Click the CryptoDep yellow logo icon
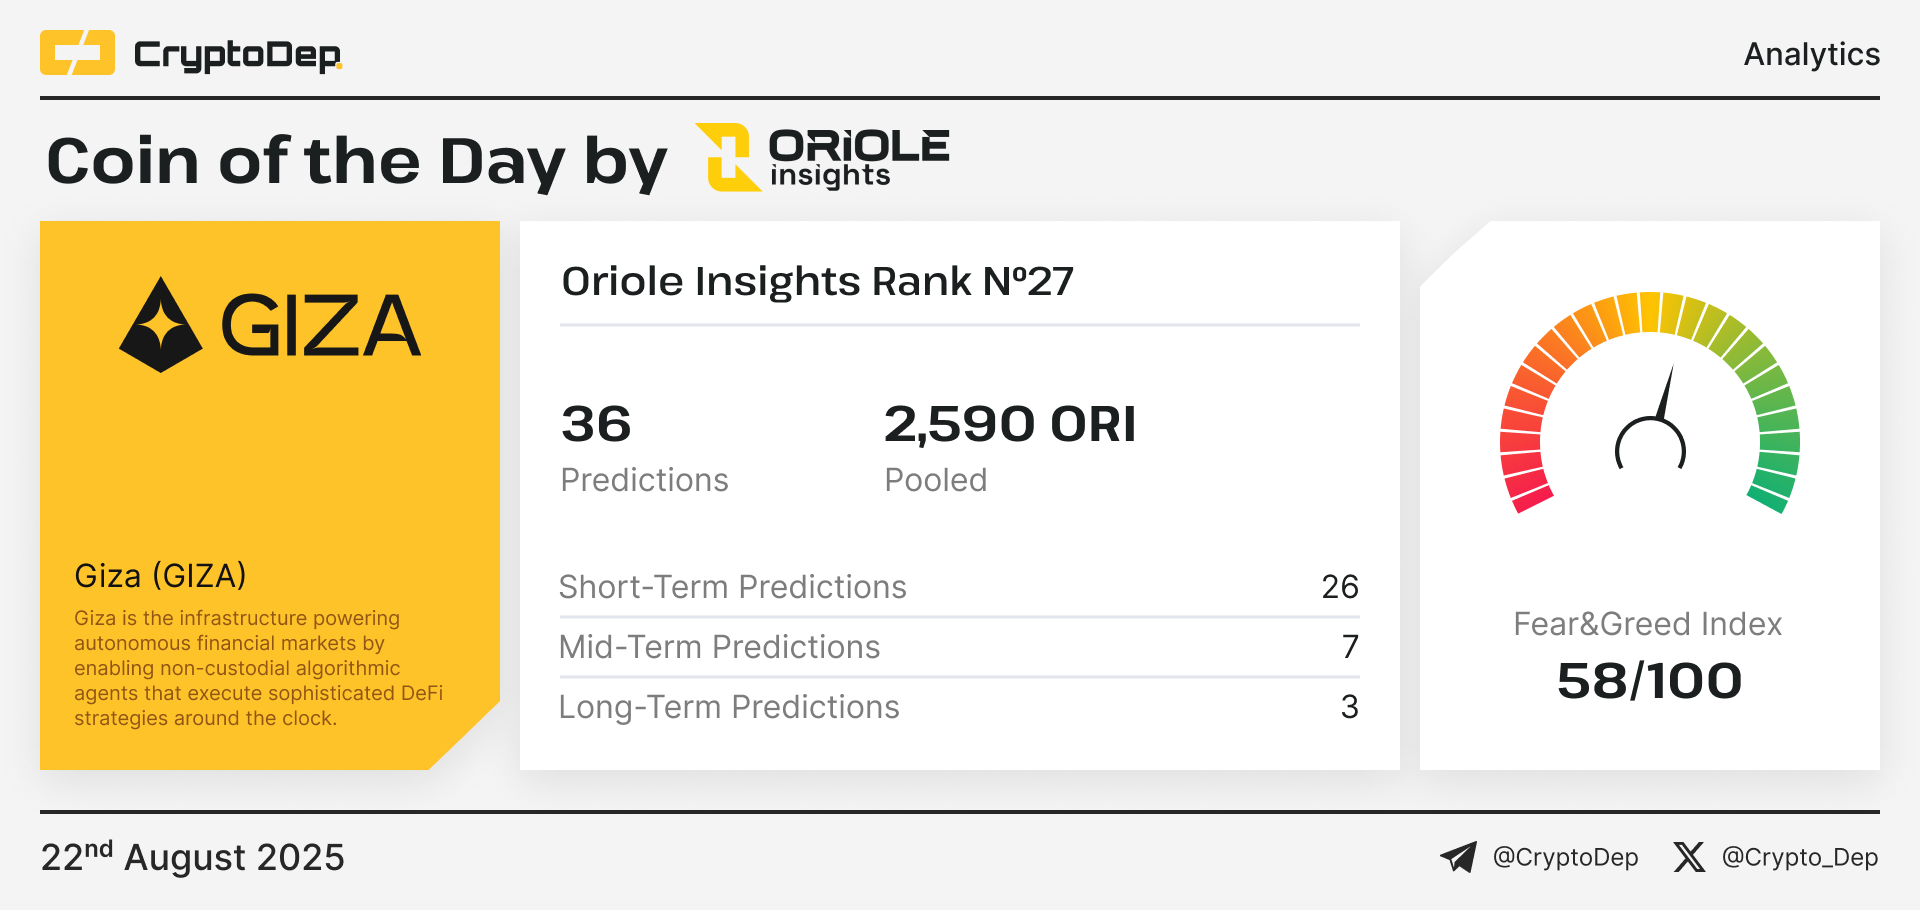The width and height of the screenshot is (1920, 910). [x=77, y=53]
